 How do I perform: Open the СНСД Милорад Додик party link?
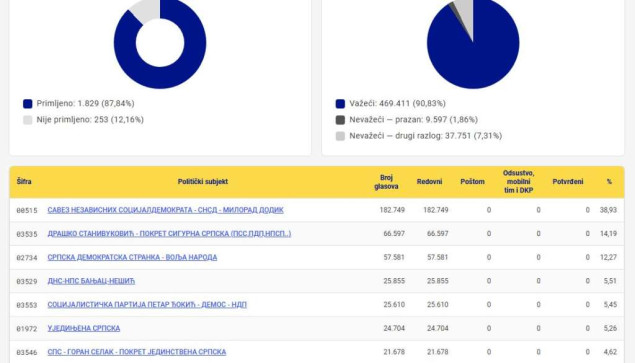coord(165,210)
